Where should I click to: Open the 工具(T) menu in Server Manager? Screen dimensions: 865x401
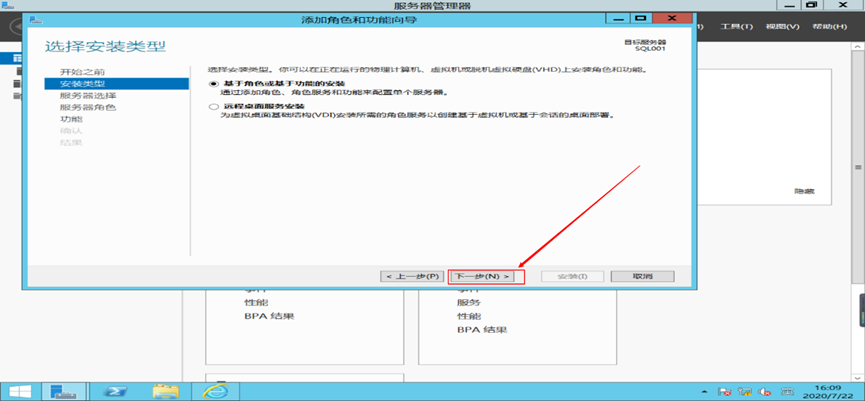tap(736, 26)
